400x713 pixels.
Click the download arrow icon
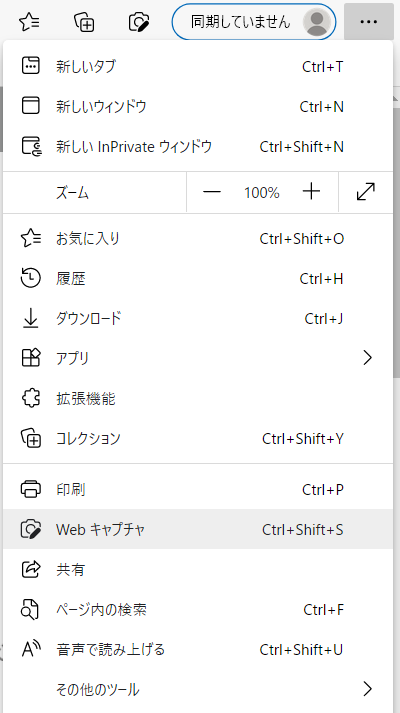pos(30,318)
